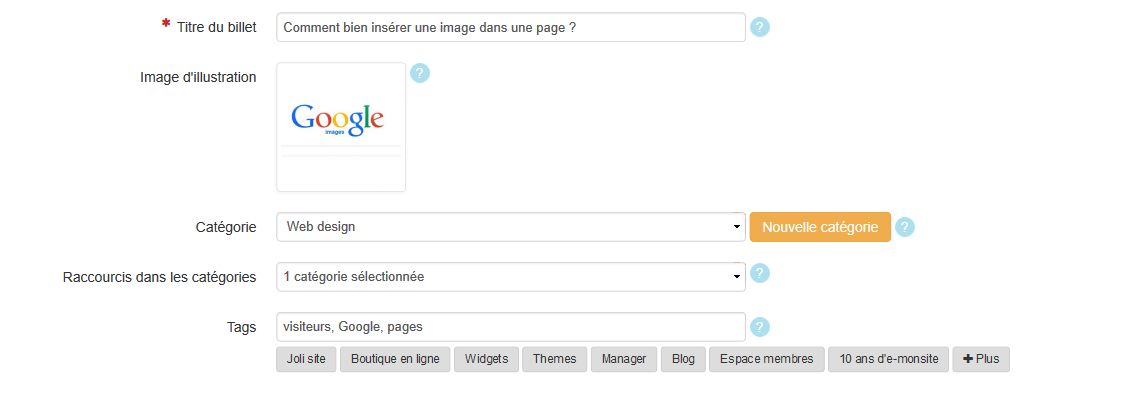Open the Catégorie dropdown showing Web design
Viewport: 1133px width, 406px height.
tap(511, 227)
